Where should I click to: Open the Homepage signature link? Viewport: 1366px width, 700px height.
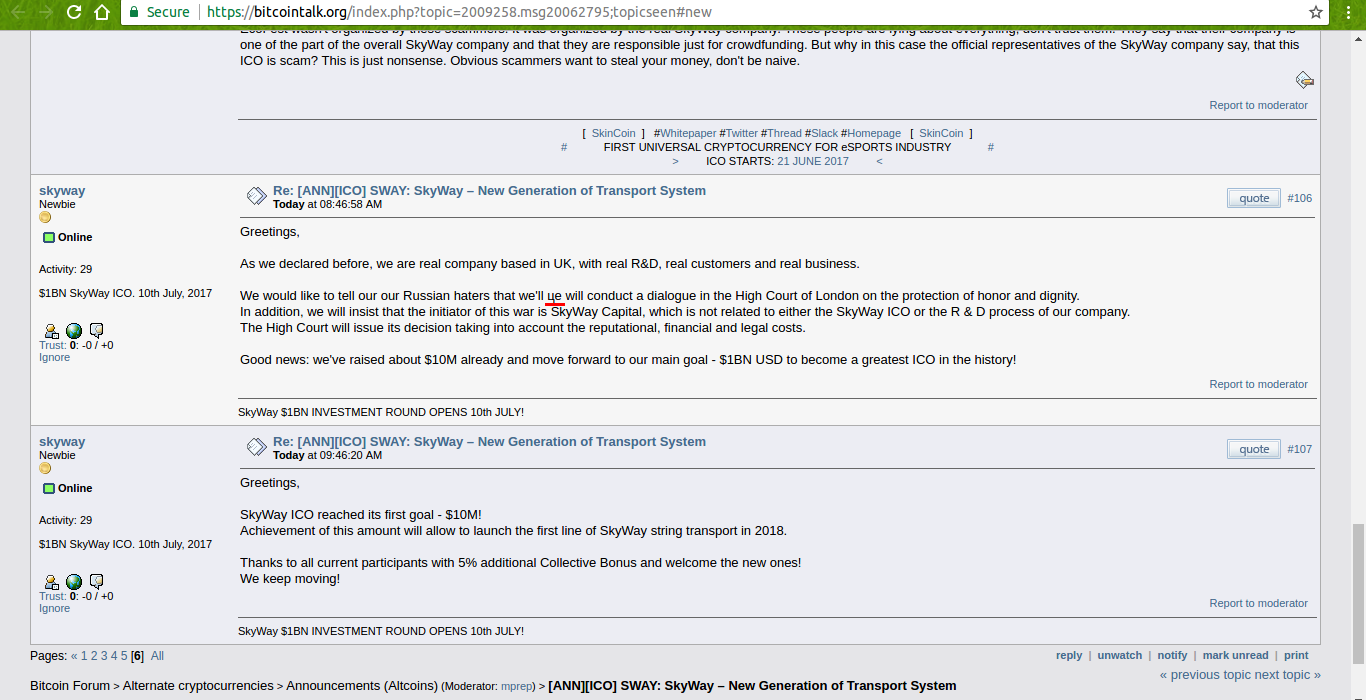click(874, 133)
